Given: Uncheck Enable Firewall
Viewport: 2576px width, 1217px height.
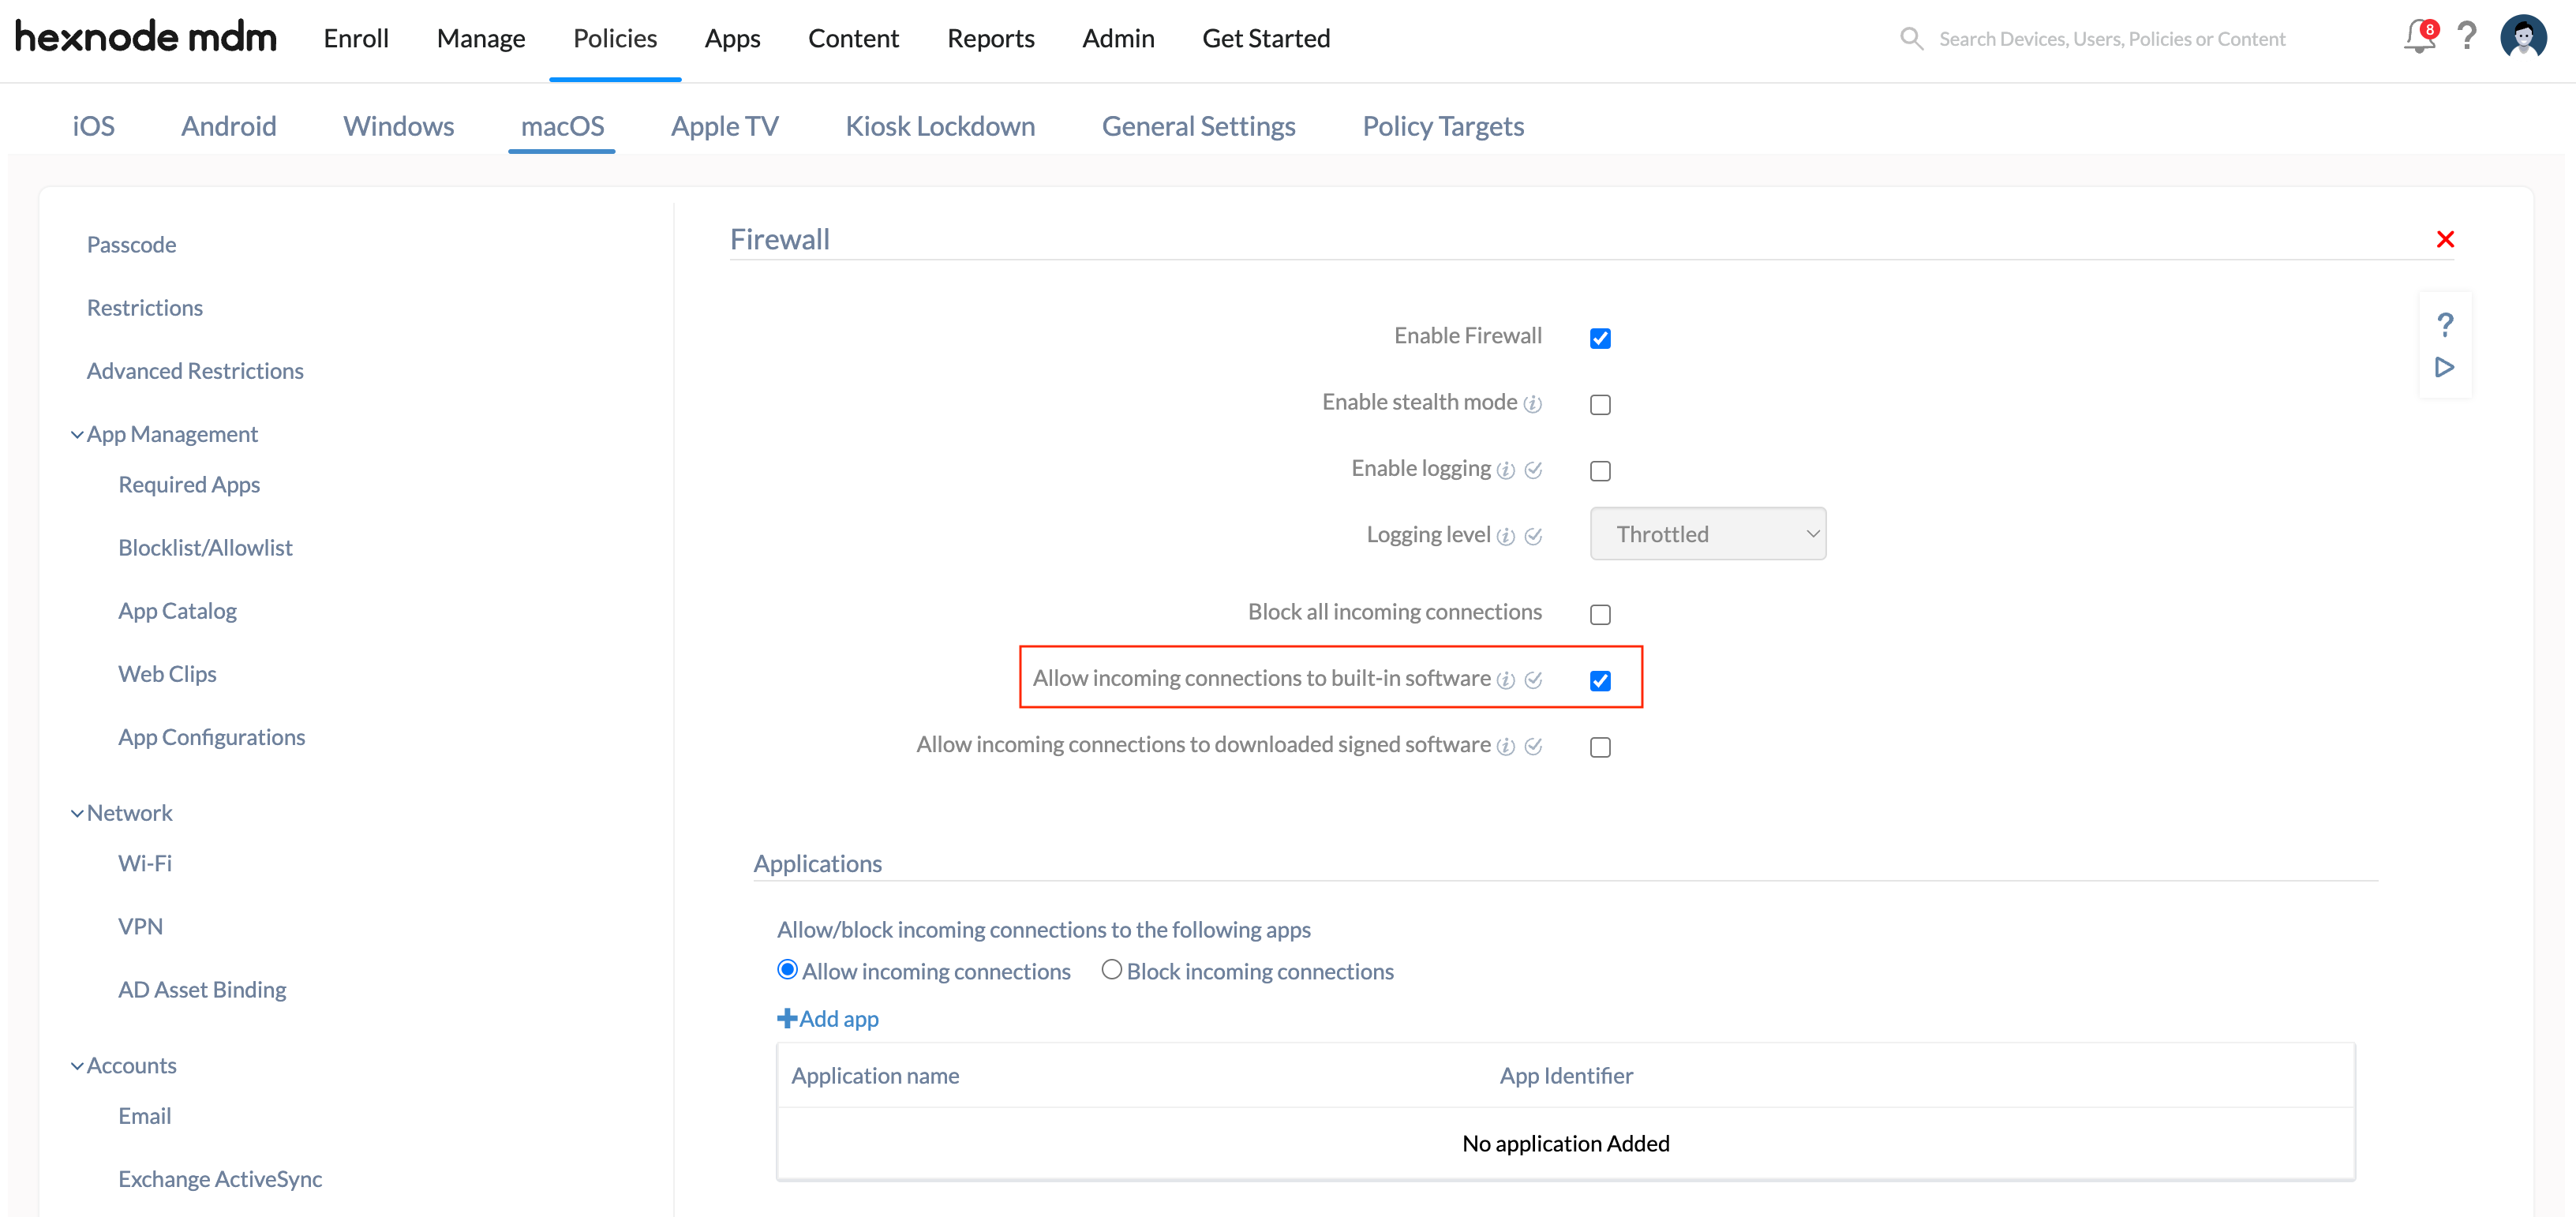Looking at the screenshot, I should tap(1600, 338).
